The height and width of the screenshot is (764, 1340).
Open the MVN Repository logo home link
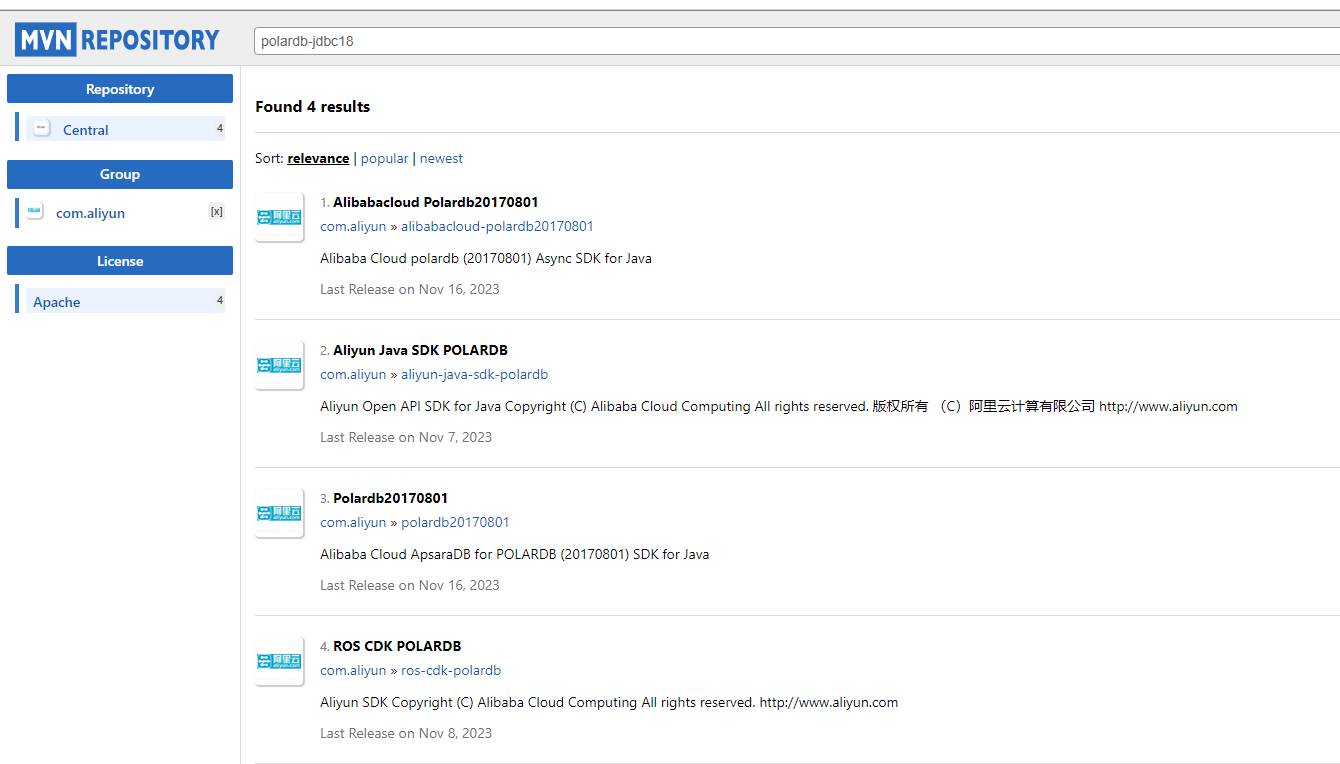coord(117,40)
